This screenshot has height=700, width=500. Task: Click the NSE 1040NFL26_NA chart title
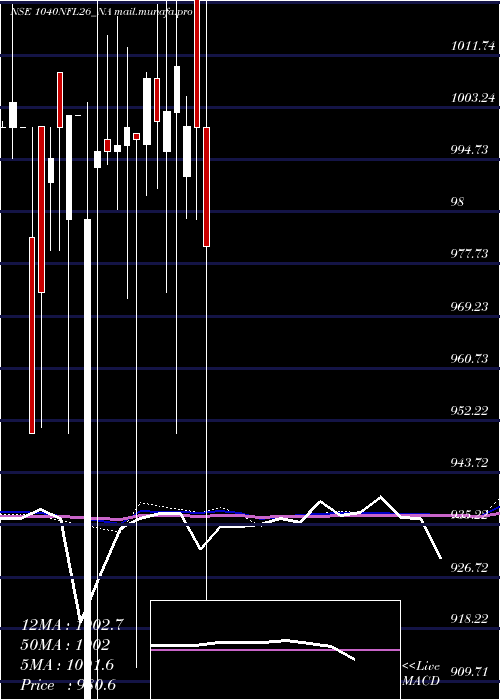tap(102, 12)
